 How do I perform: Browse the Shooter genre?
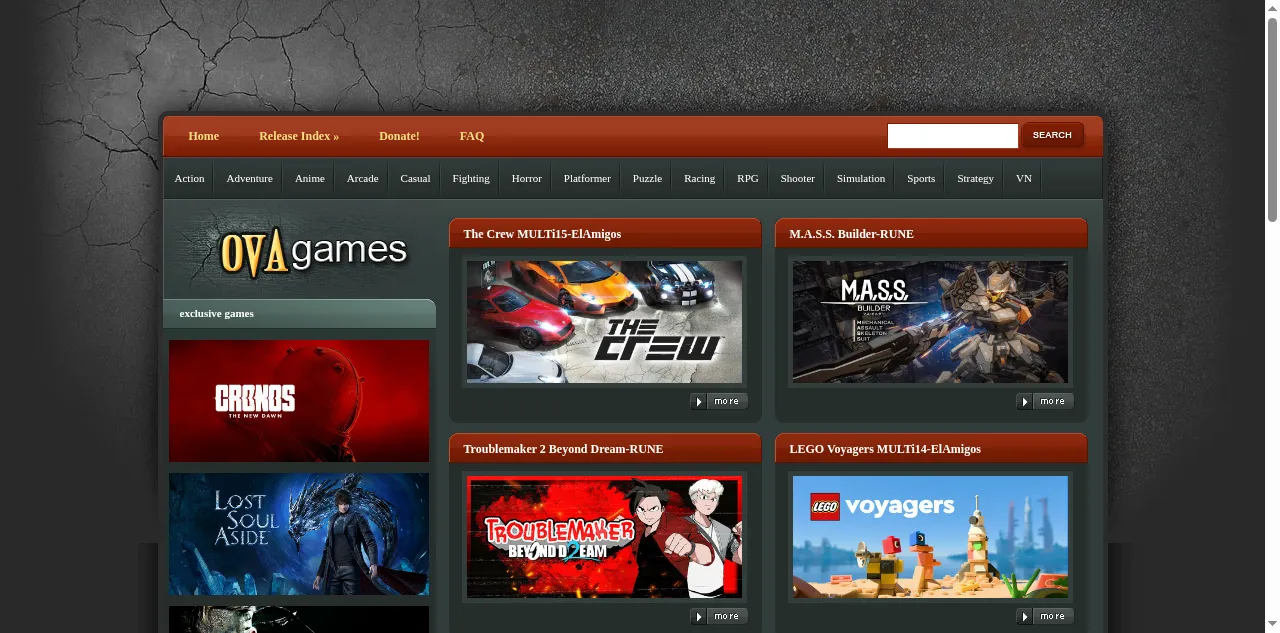click(797, 178)
